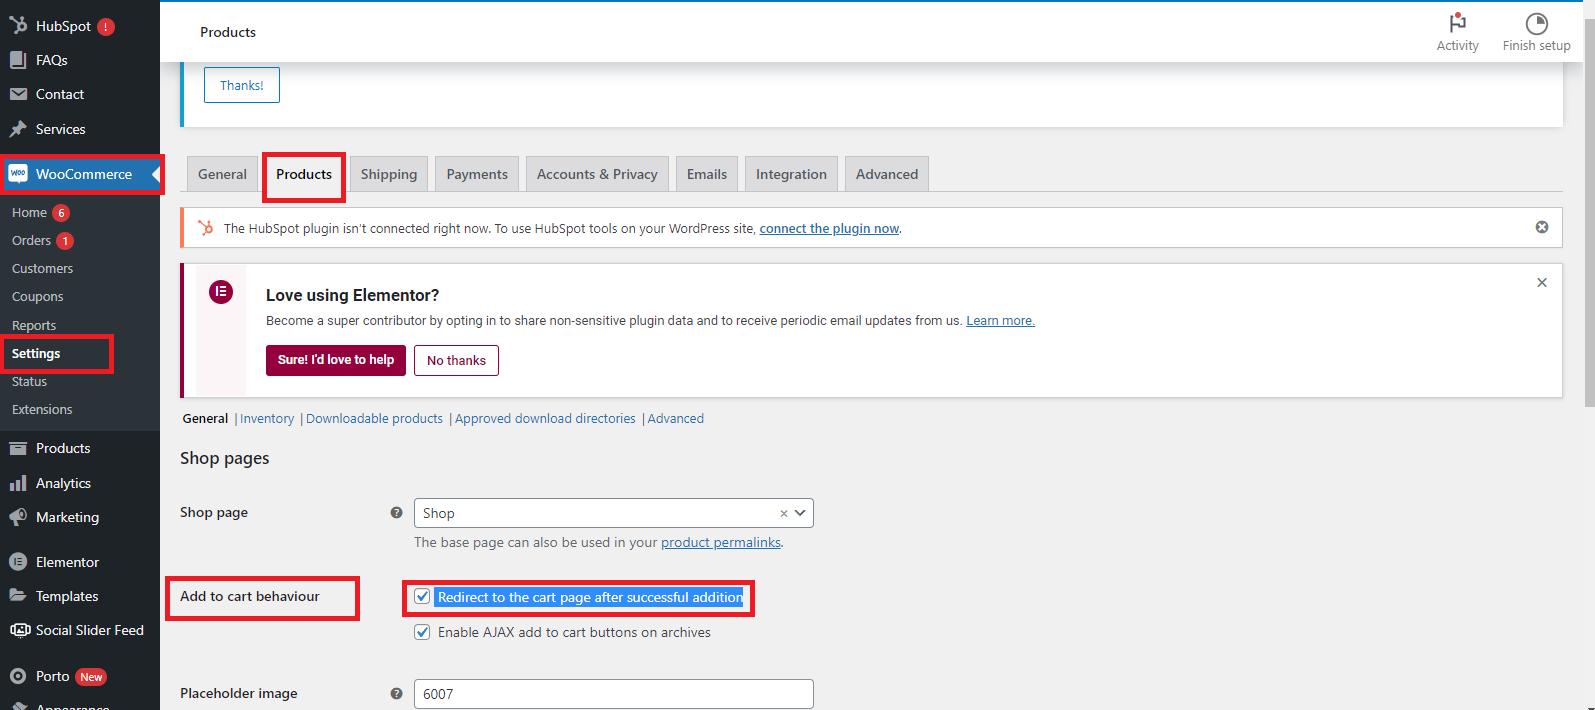Click the Elementor logo in the notice
This screenshot has width=1595, height=710.
pos(221,292)
